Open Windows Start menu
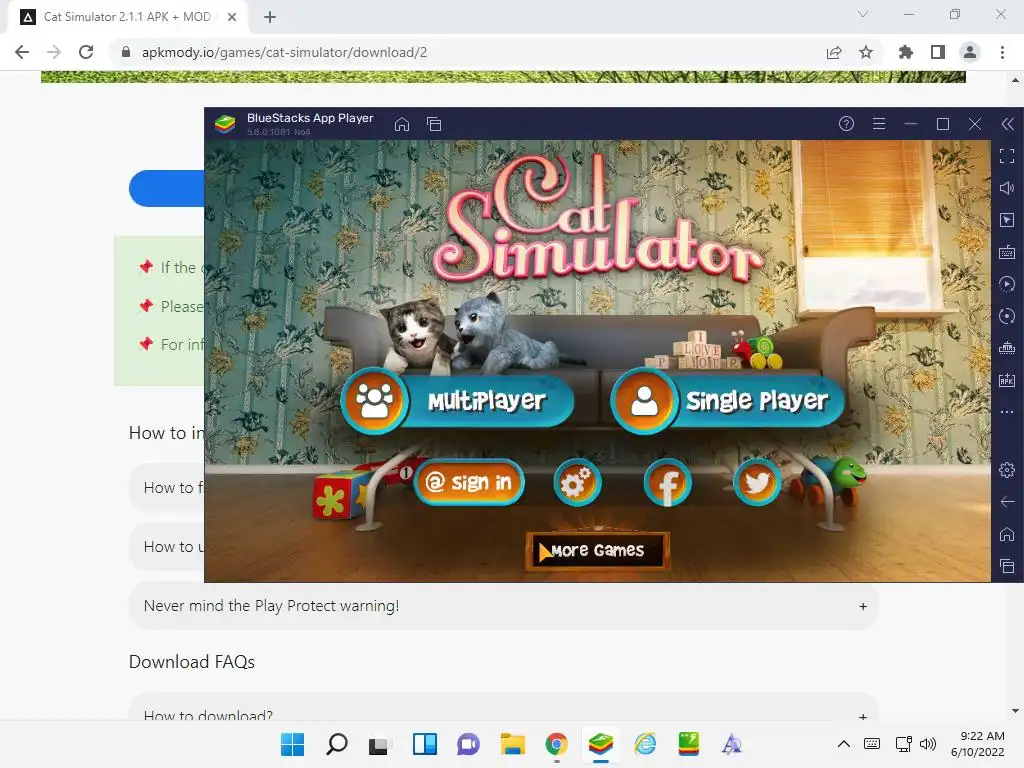The height and width of the screenshot is (768, 1024). (292, 744)
